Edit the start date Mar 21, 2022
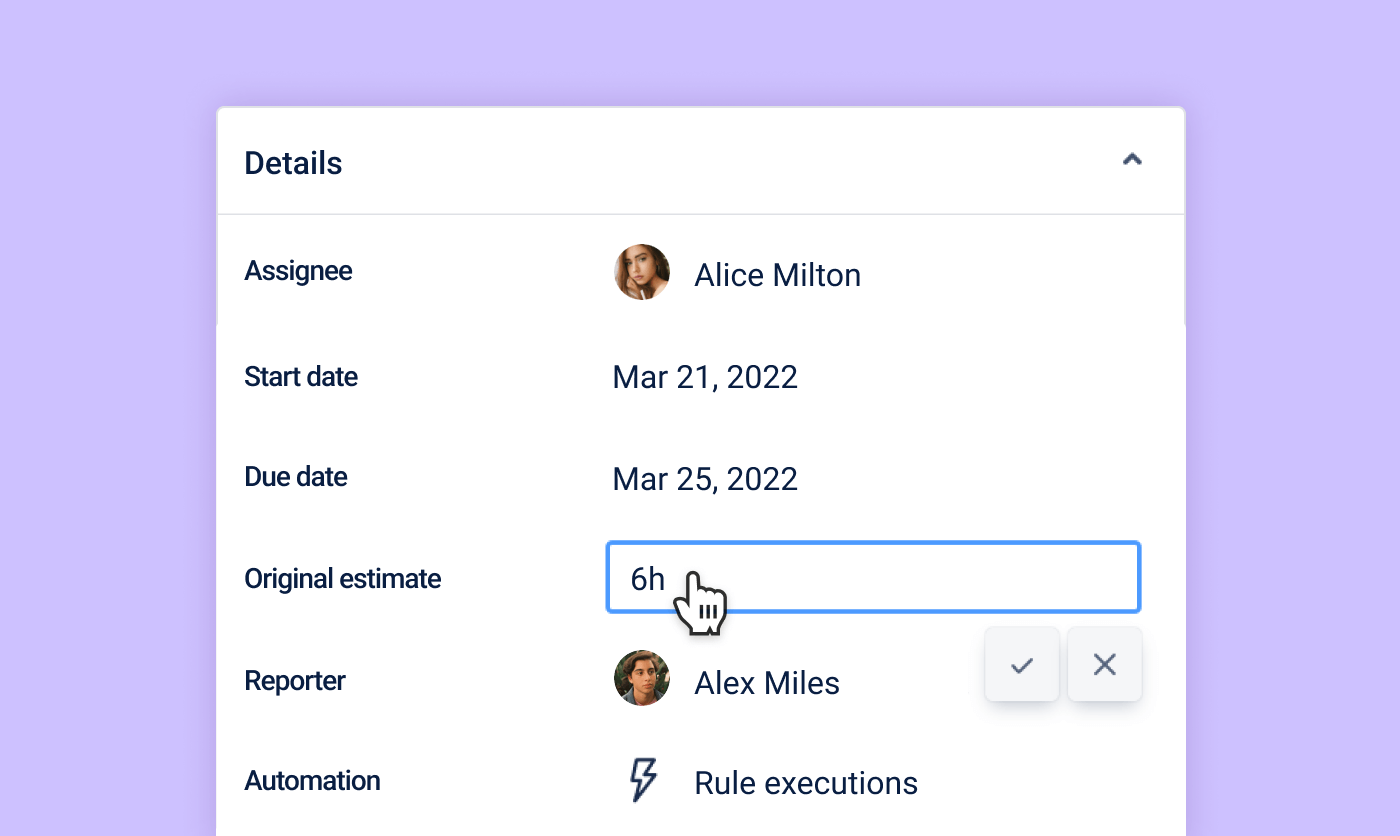1400x836 pixels. point(705,377)
